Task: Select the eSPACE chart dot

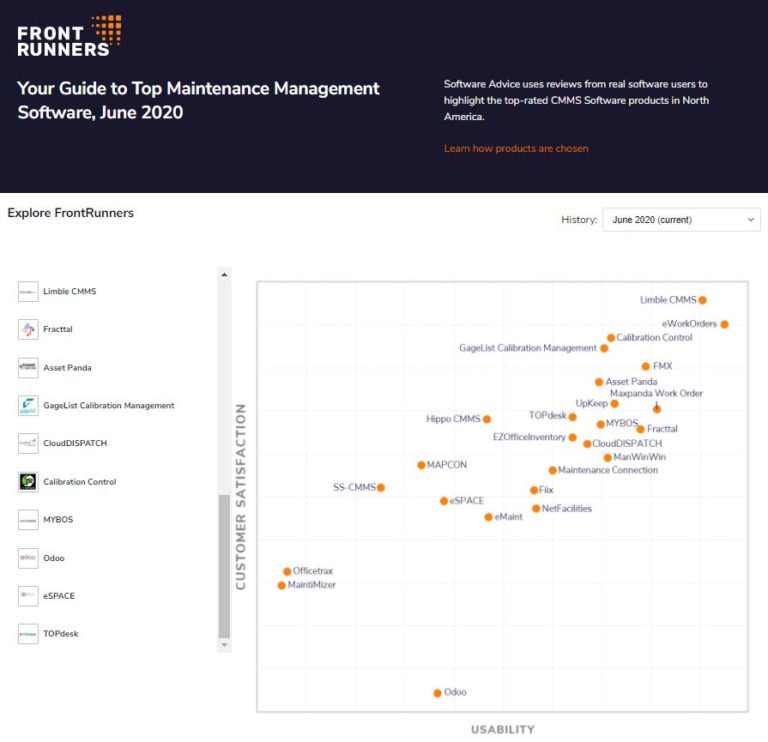Action: (x=444, y=501)
